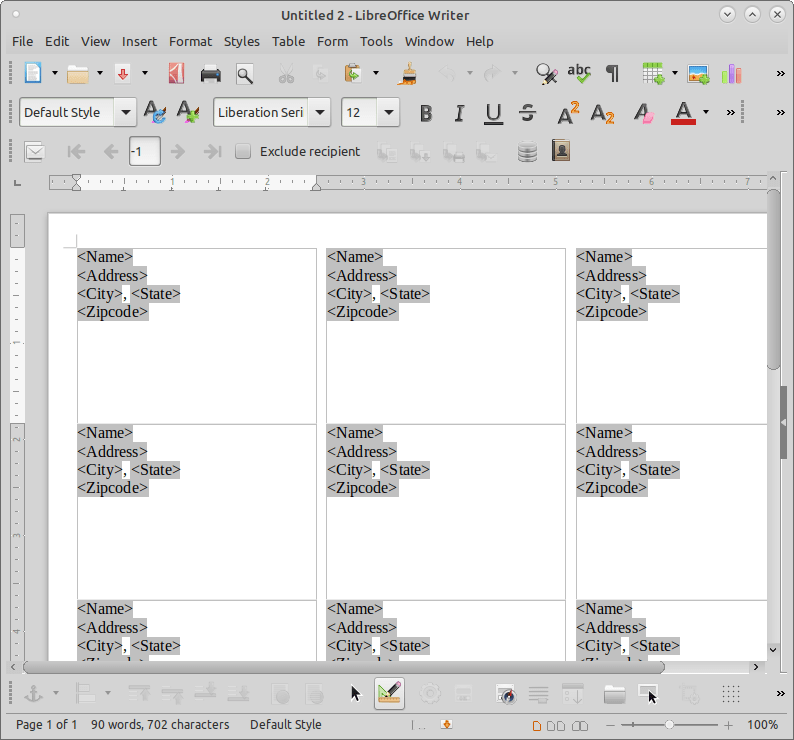This screenshot has width=794, height=740.
Task: Toggle Exclude recipient checkbox
Action: click(x=243, y=151)
